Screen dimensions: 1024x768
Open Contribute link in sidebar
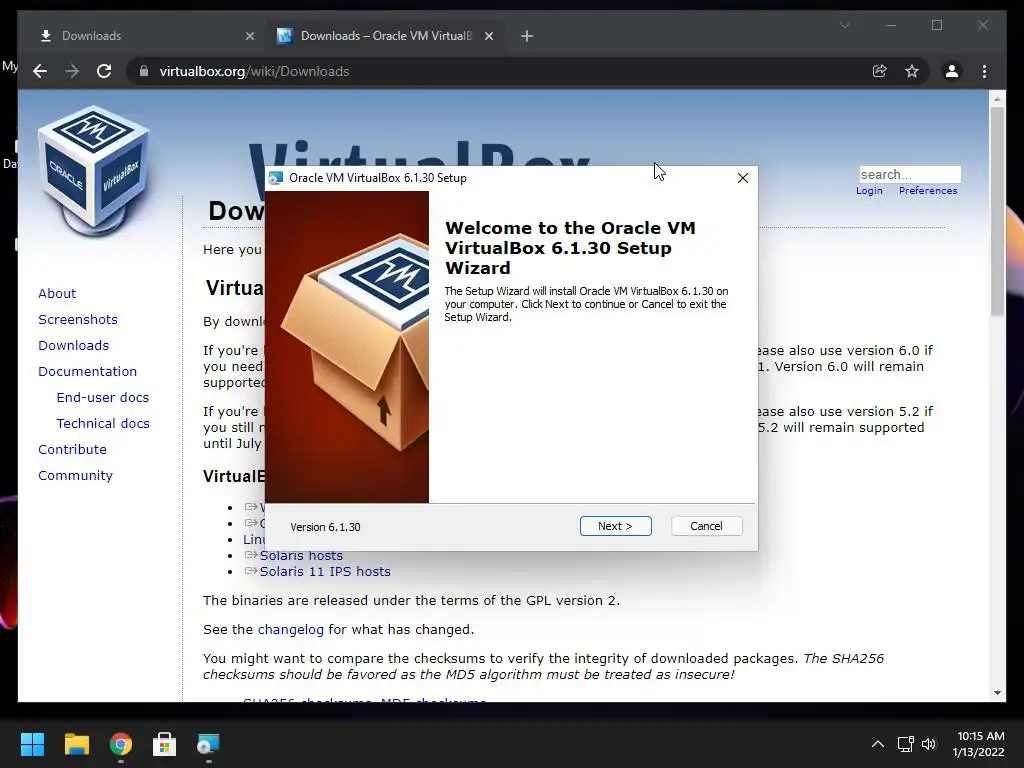pos(72,449)
